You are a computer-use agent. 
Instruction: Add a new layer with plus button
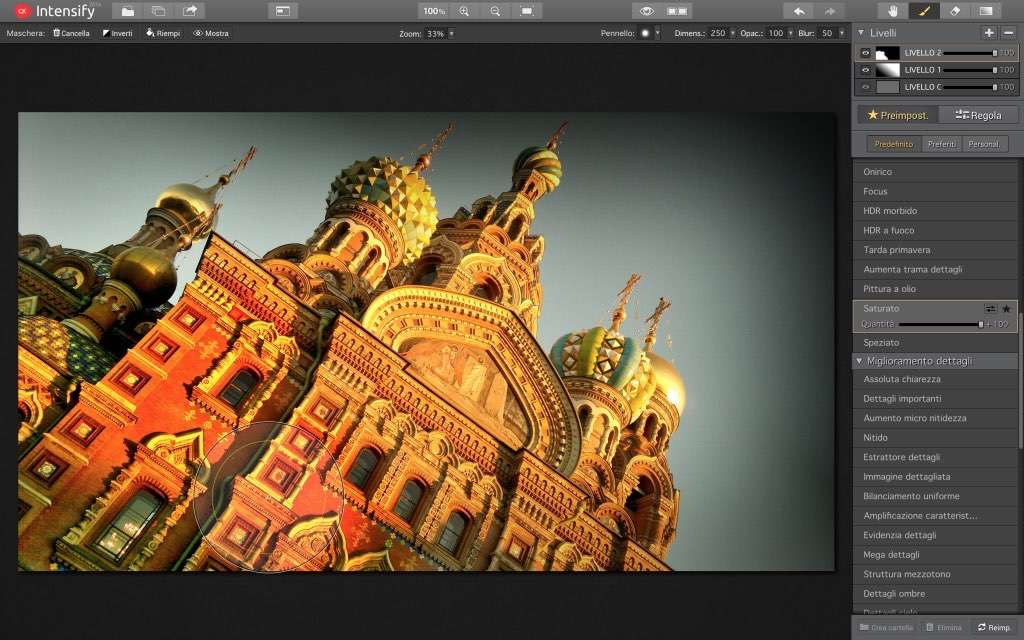coord(989,32)
